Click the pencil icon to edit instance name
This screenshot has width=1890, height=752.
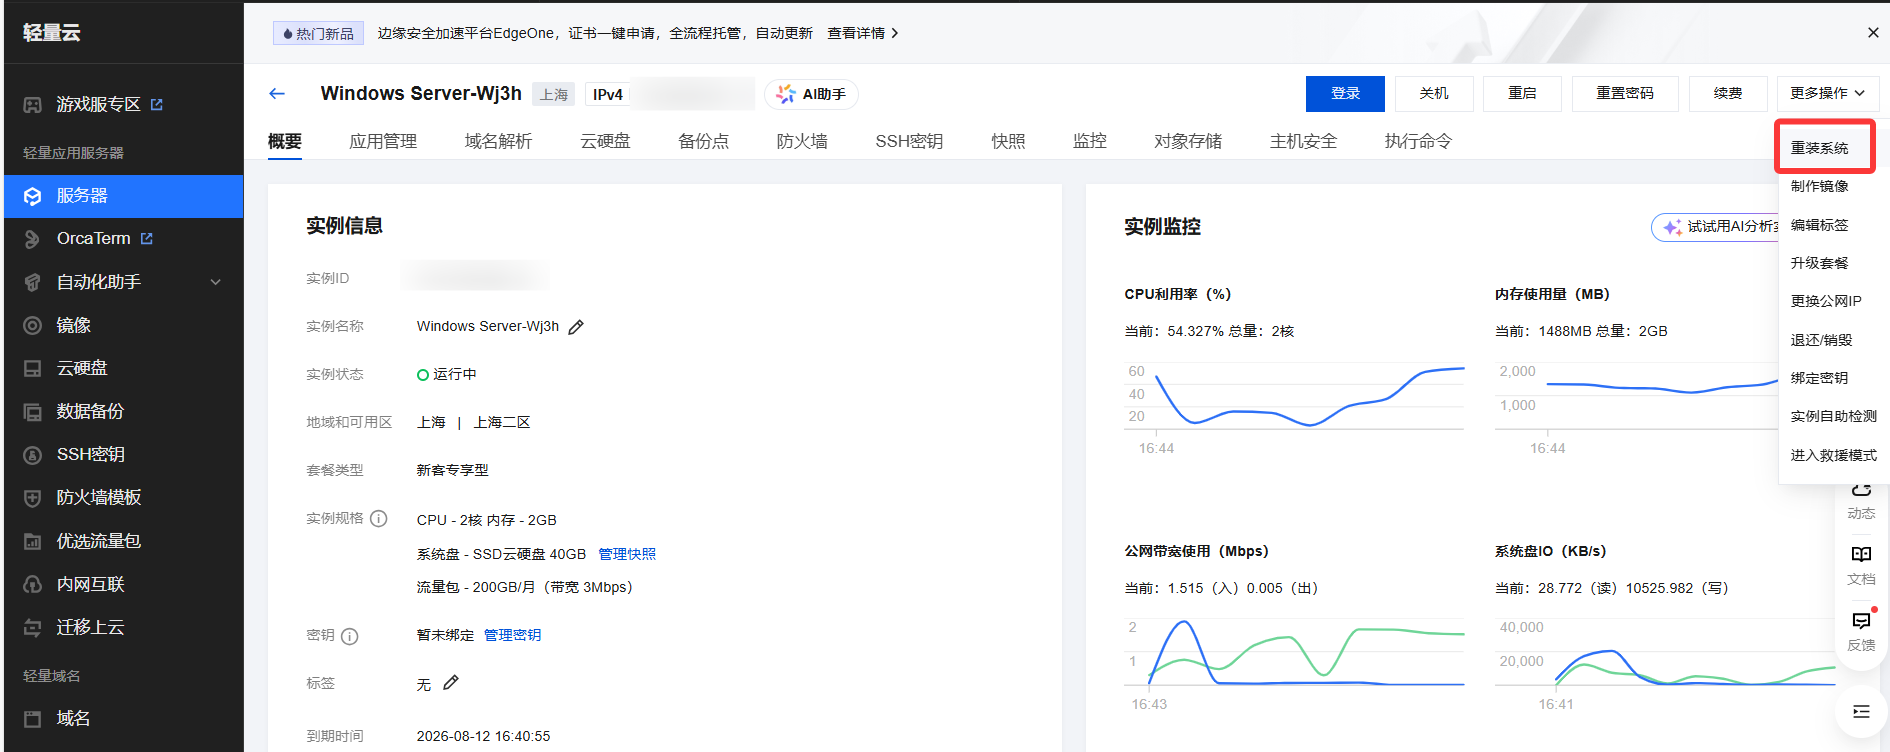(x=576, y=327)
